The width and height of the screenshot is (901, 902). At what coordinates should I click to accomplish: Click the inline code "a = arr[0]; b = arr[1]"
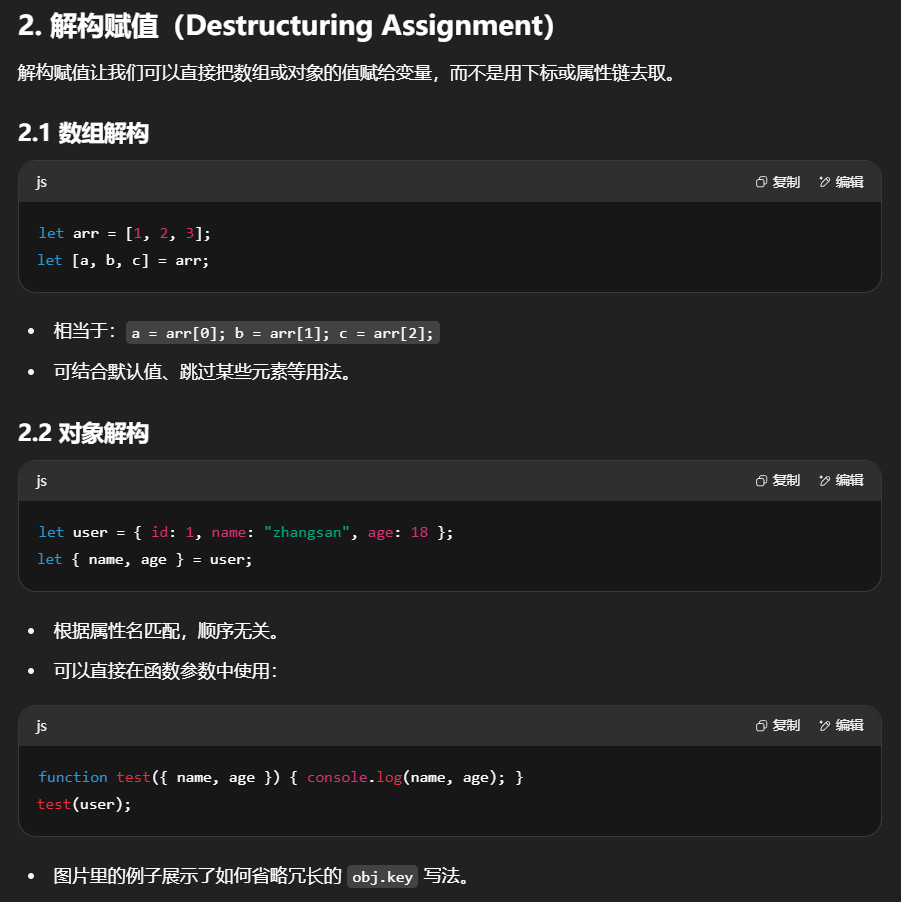pos(284,333)
